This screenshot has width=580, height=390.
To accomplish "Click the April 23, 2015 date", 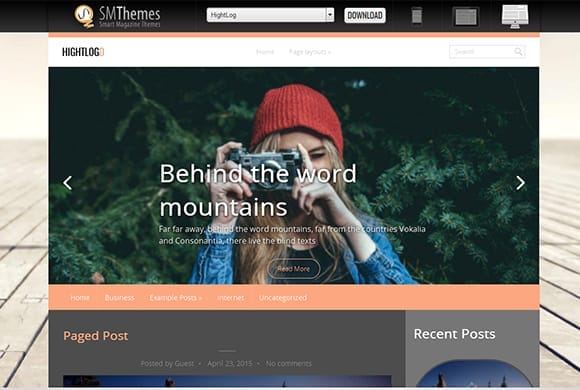I will [x=230, y=364].
